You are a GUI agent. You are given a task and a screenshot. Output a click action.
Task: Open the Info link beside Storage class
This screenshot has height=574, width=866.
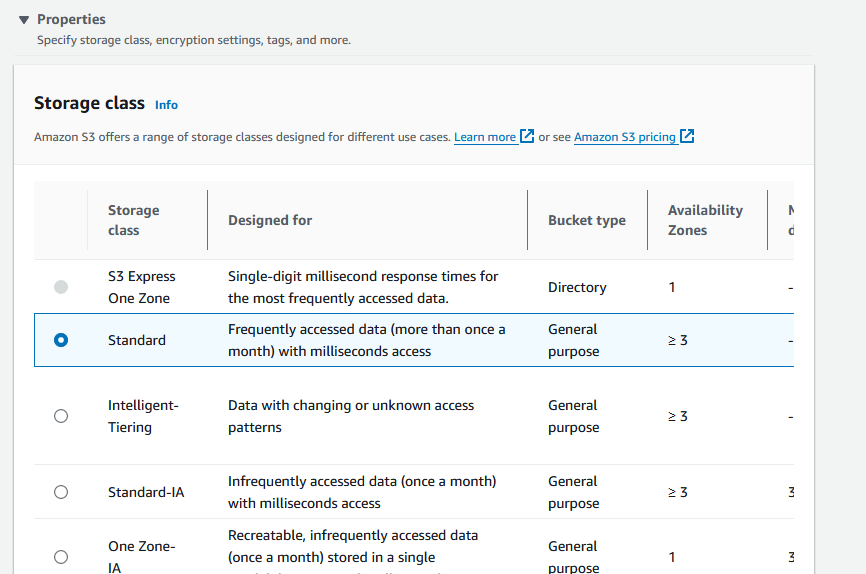[x=166, y=105]
